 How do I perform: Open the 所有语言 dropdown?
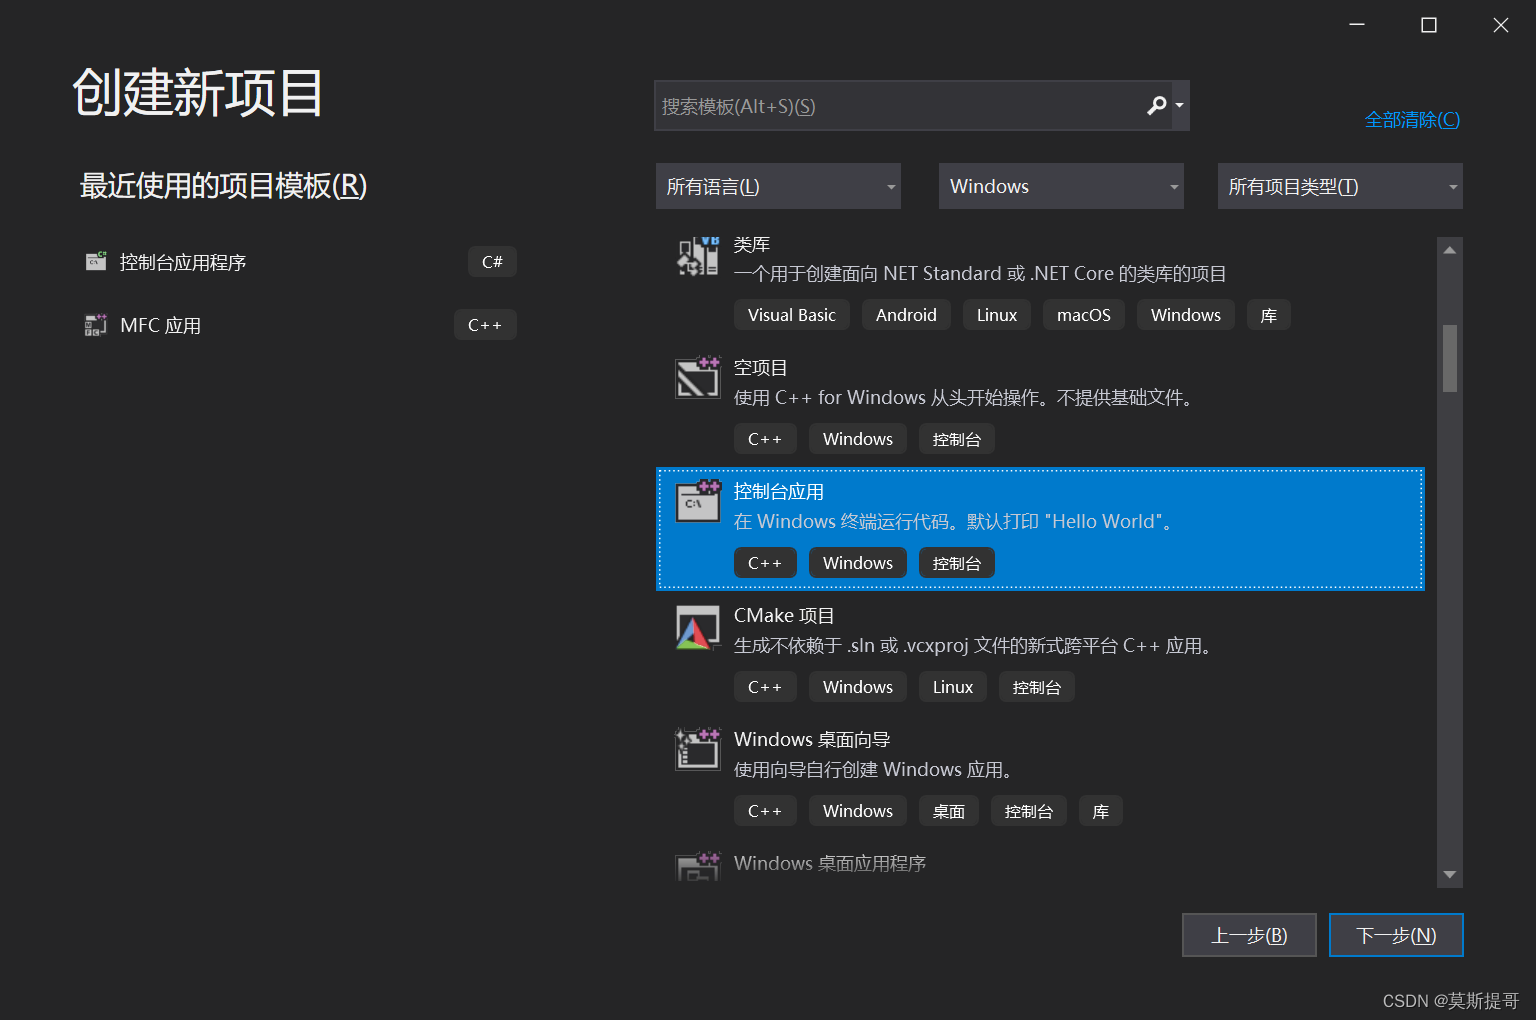[x=778, y=186]
